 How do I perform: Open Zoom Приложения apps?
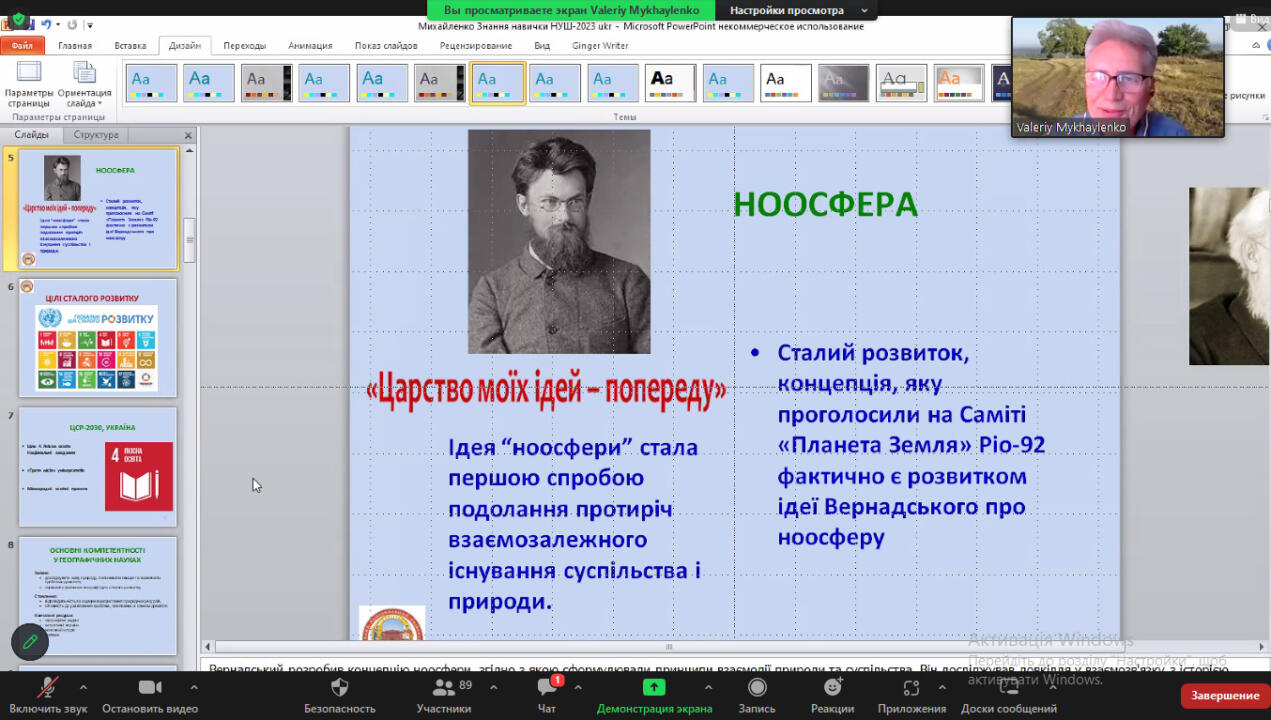pyautogui.click(x=911, y=695)
